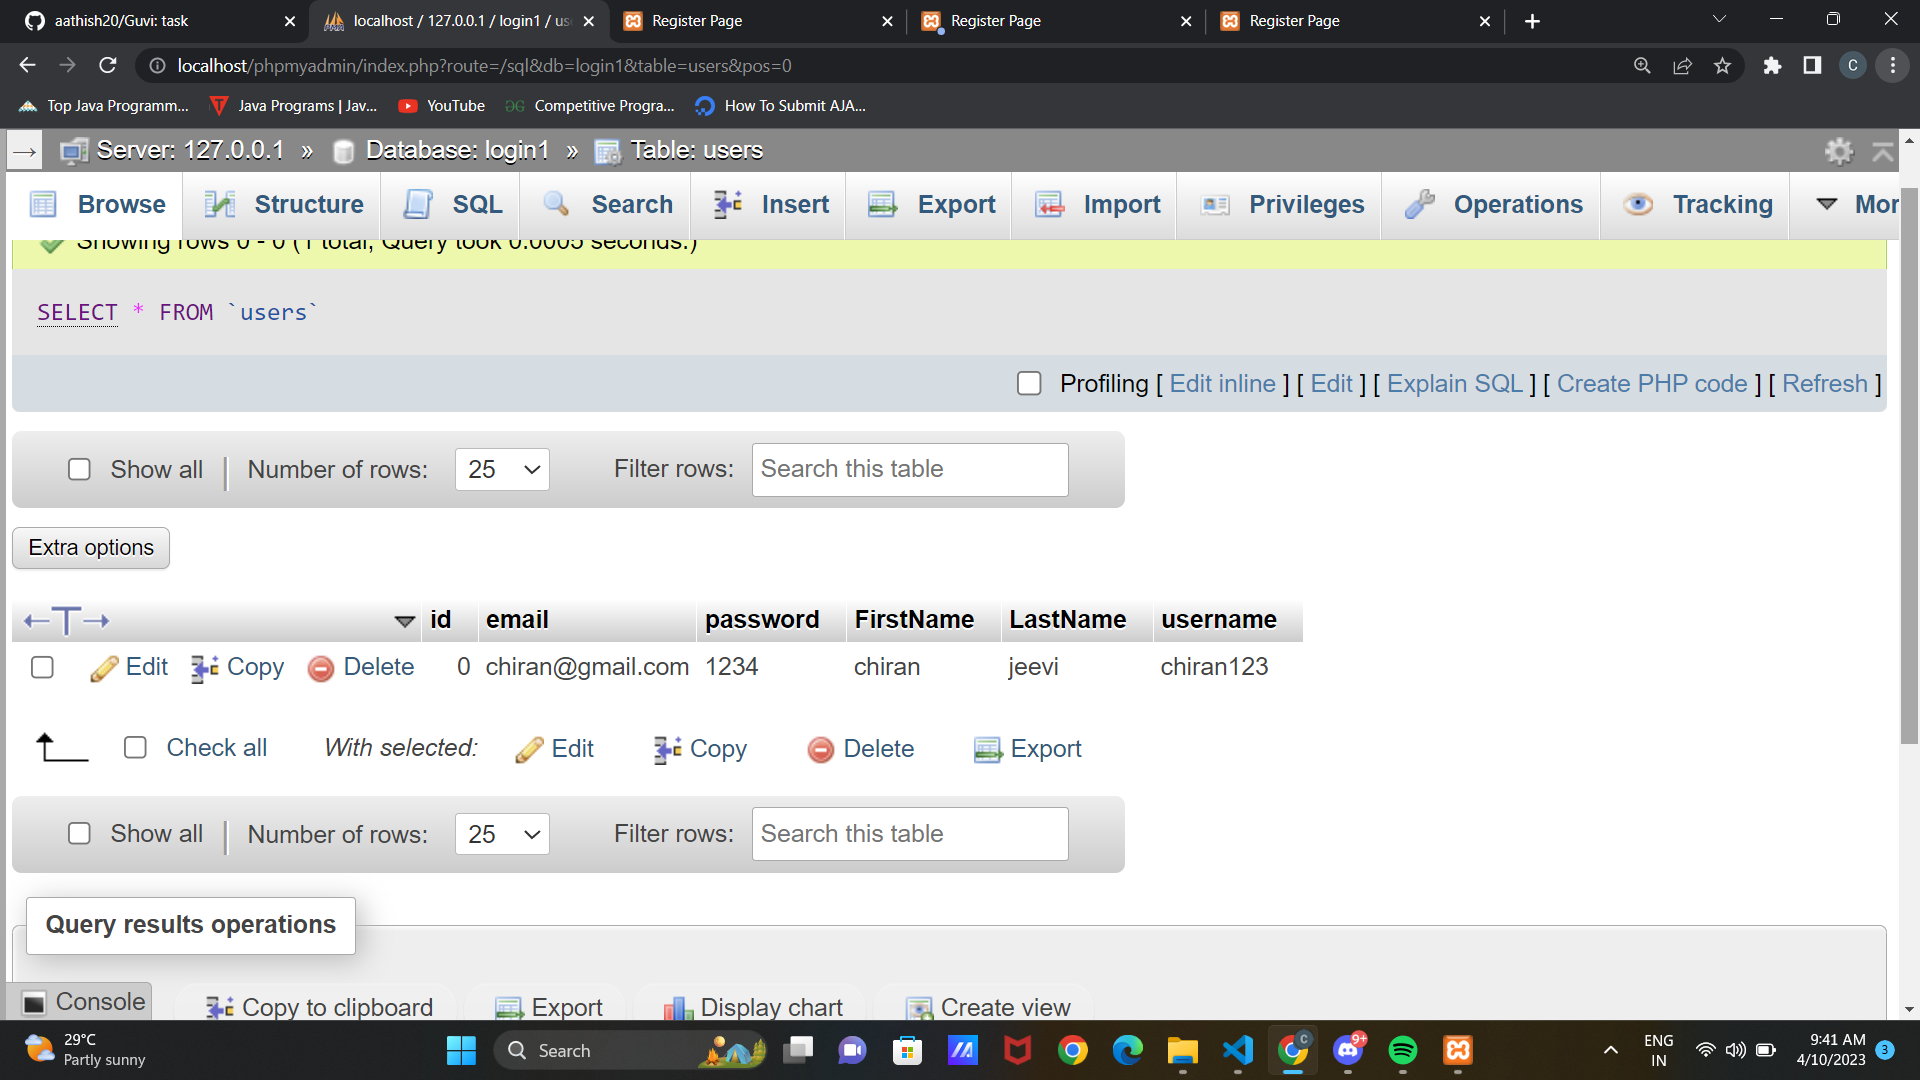Check the upper Show all checkbox
This screenshot has width=1920, height=1080.
[x=79, y=470]
